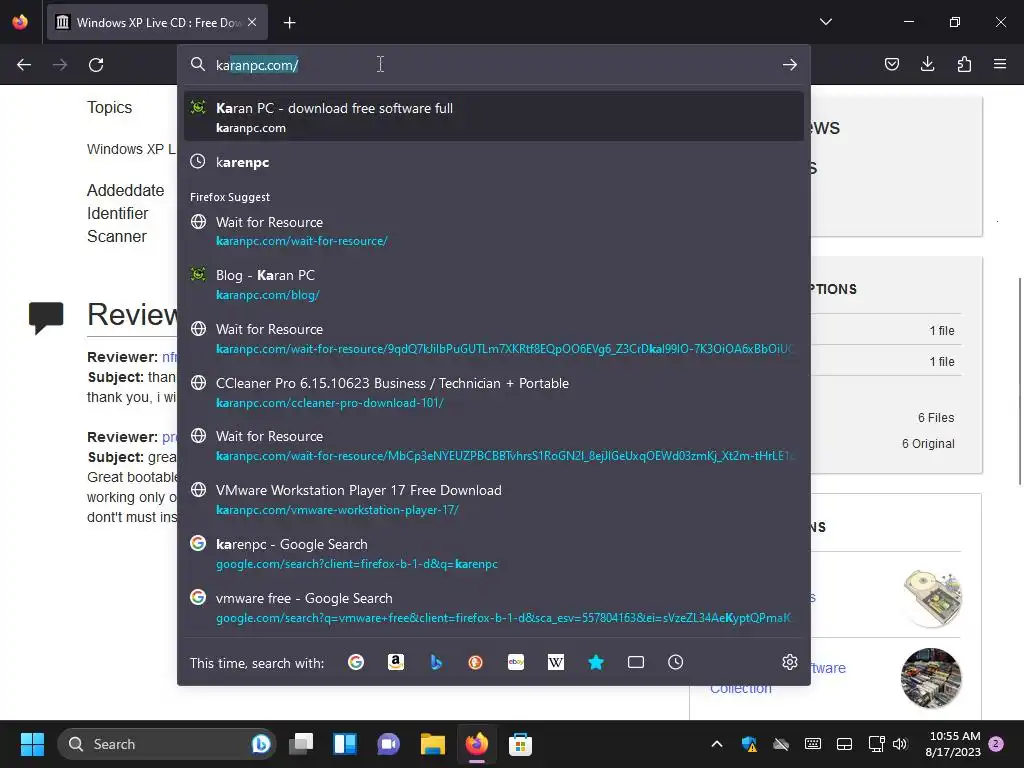Select Wait for Resource MbCp3eNY suggestion
The height and width of the screenshot is (768, 1024).
(494, 446)
